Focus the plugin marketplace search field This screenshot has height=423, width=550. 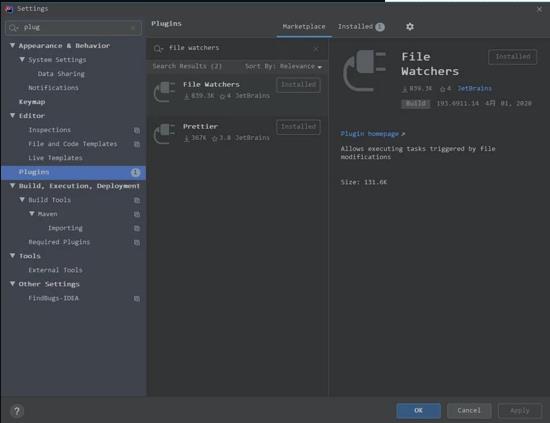237,48
